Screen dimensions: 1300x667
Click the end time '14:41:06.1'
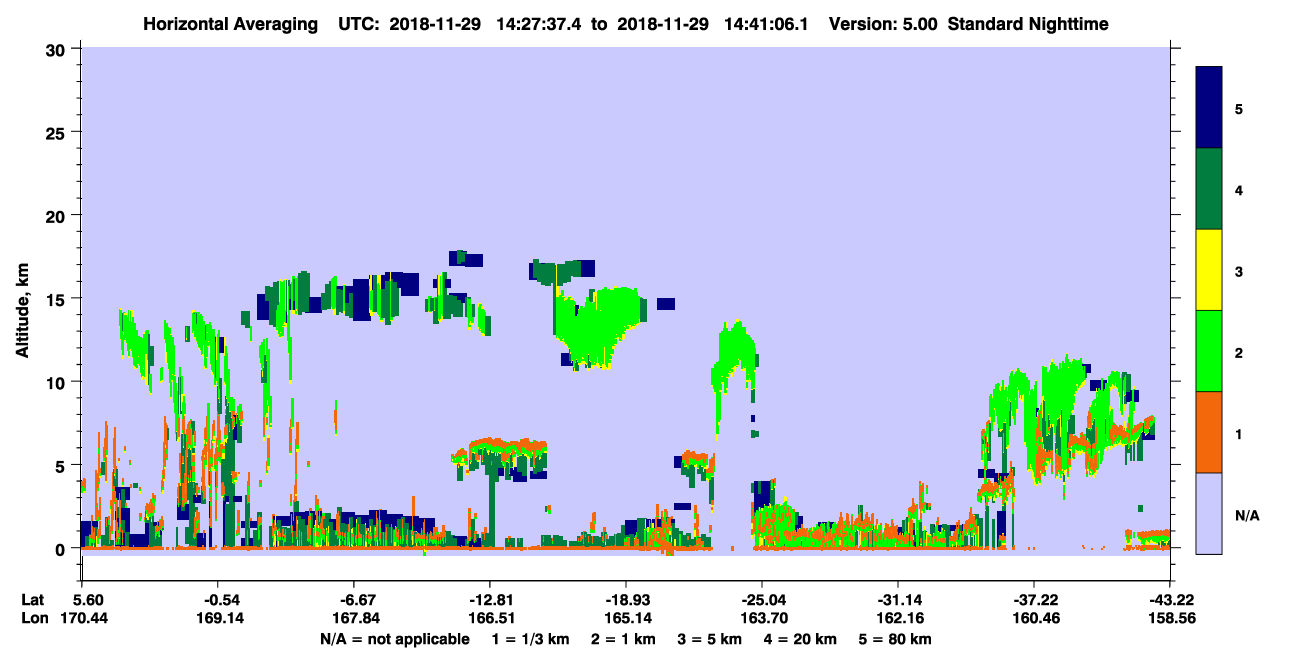768,24
